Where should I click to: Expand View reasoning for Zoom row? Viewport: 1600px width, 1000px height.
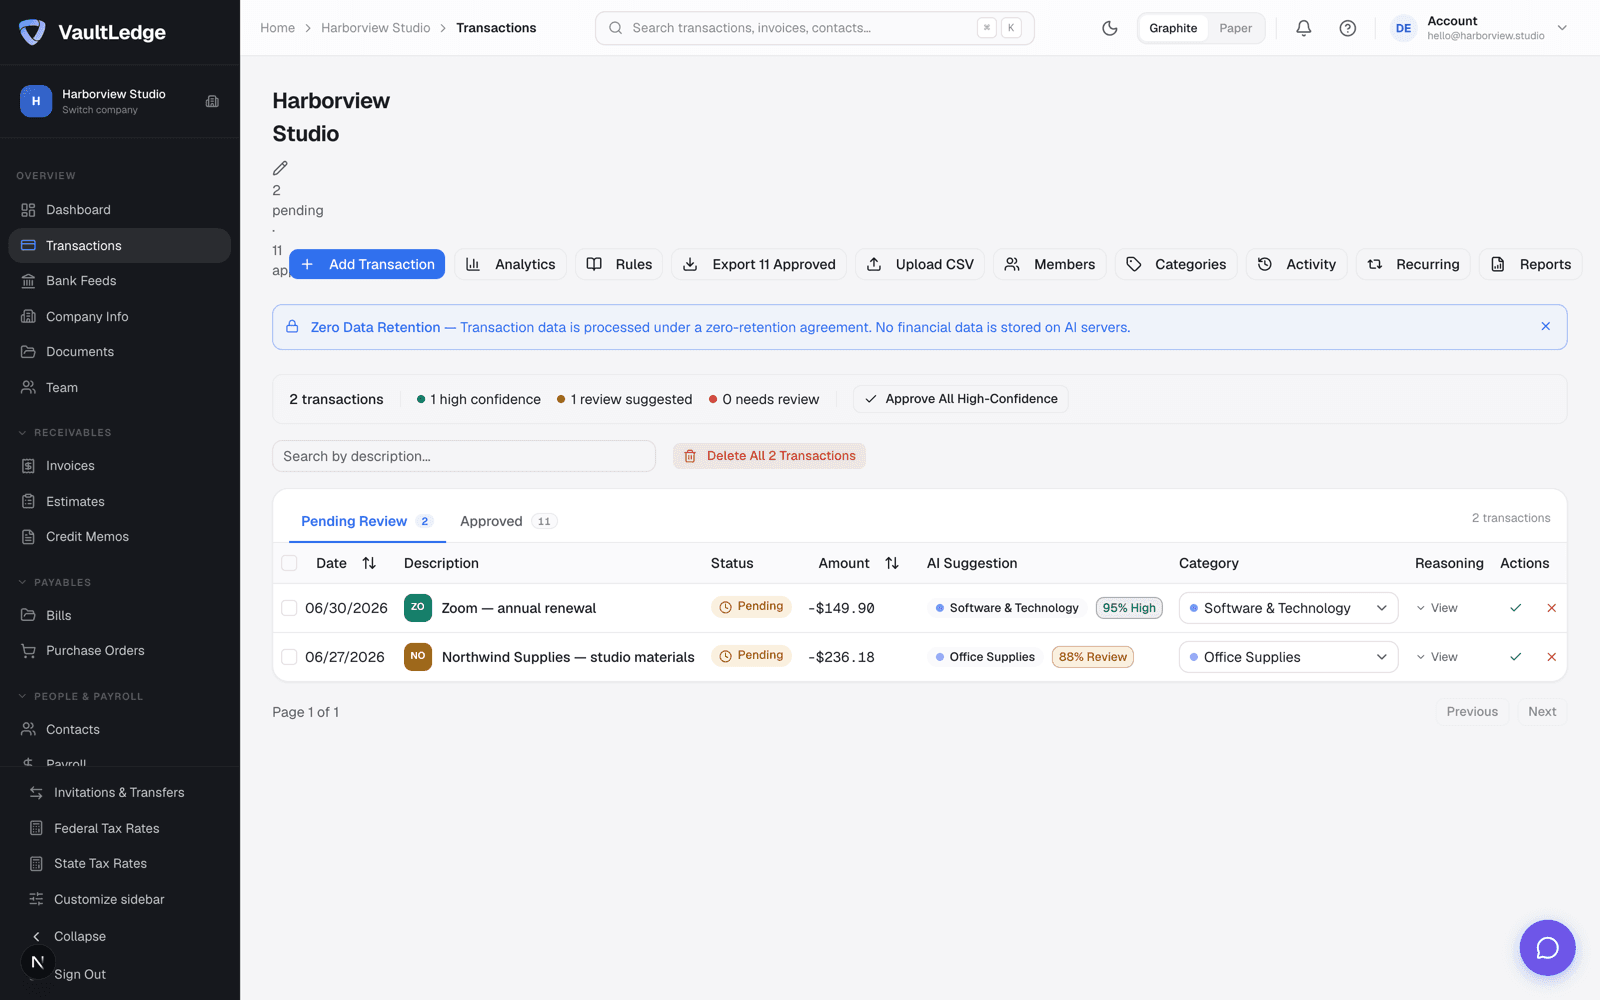[x=1437, y=608]
